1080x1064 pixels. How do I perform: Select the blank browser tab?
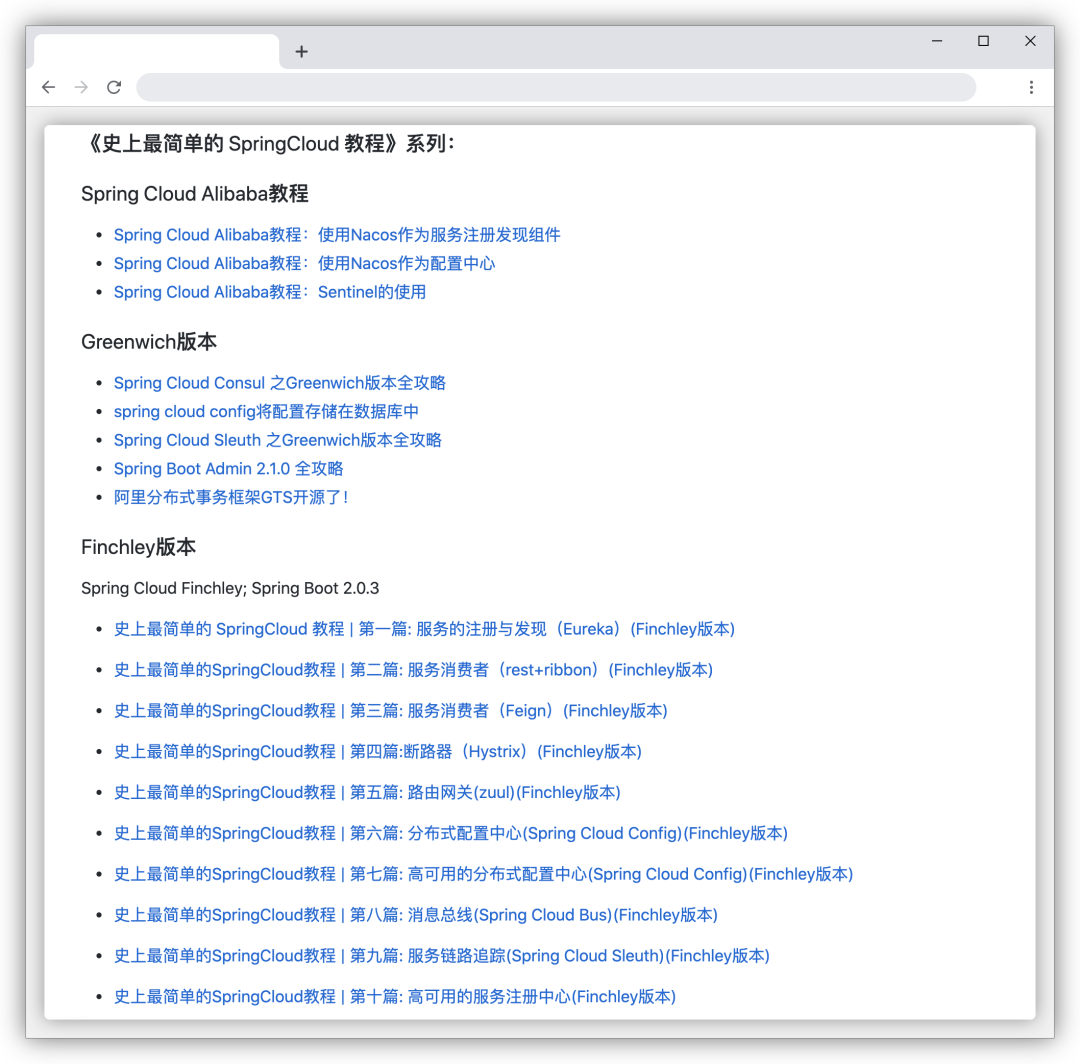pyautogui.click(x=156, y=52)
